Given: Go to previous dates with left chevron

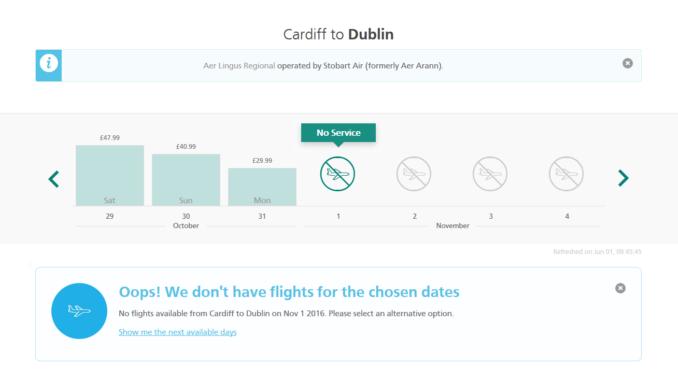Looking at the screenshot, I should 54,179.
